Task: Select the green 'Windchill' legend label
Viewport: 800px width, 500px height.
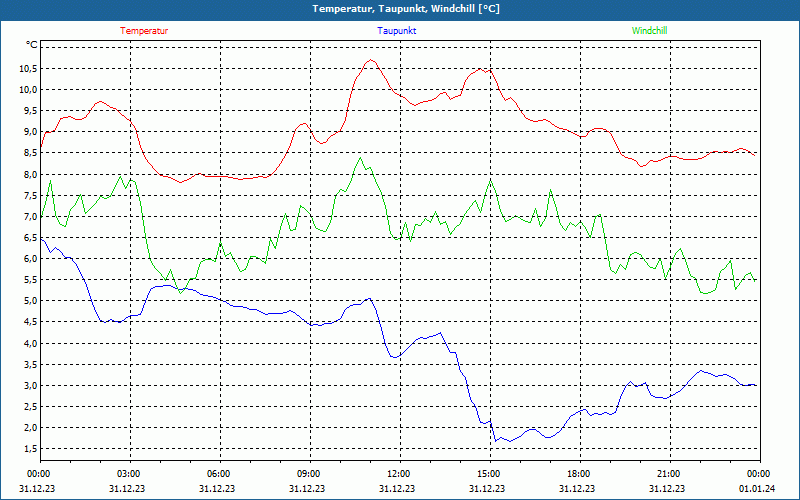Action: tap(649, 31)
